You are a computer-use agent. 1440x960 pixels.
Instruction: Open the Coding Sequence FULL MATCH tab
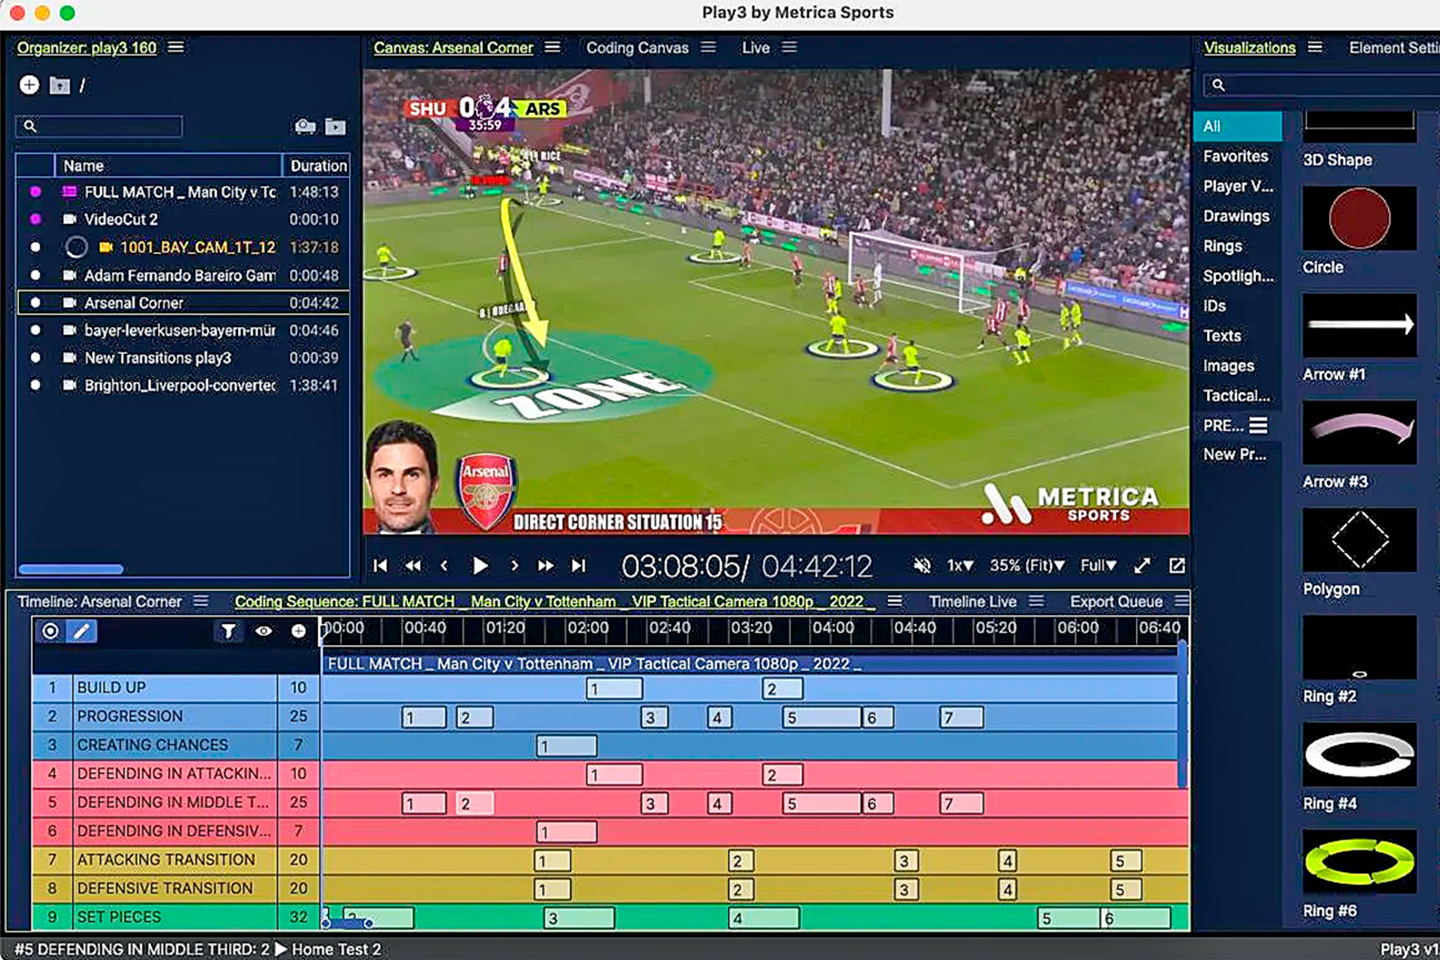tap(555, 602)
